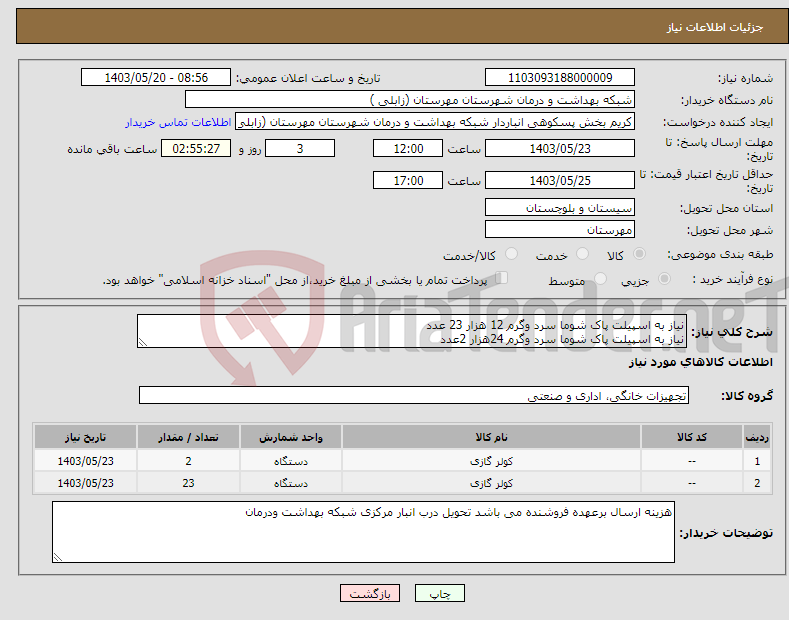
Task: Click the delivery city field مهرستان
Action: [x=560, y=229]
